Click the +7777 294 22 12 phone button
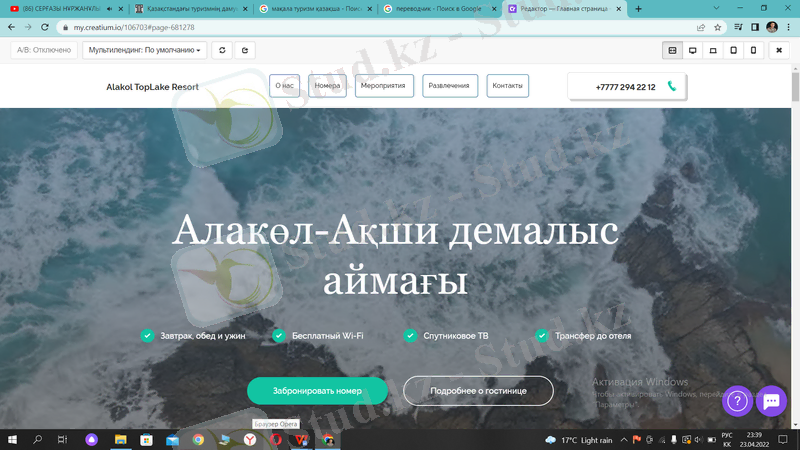This screenshot has height=450, width=800. click(x=627, y=87)
